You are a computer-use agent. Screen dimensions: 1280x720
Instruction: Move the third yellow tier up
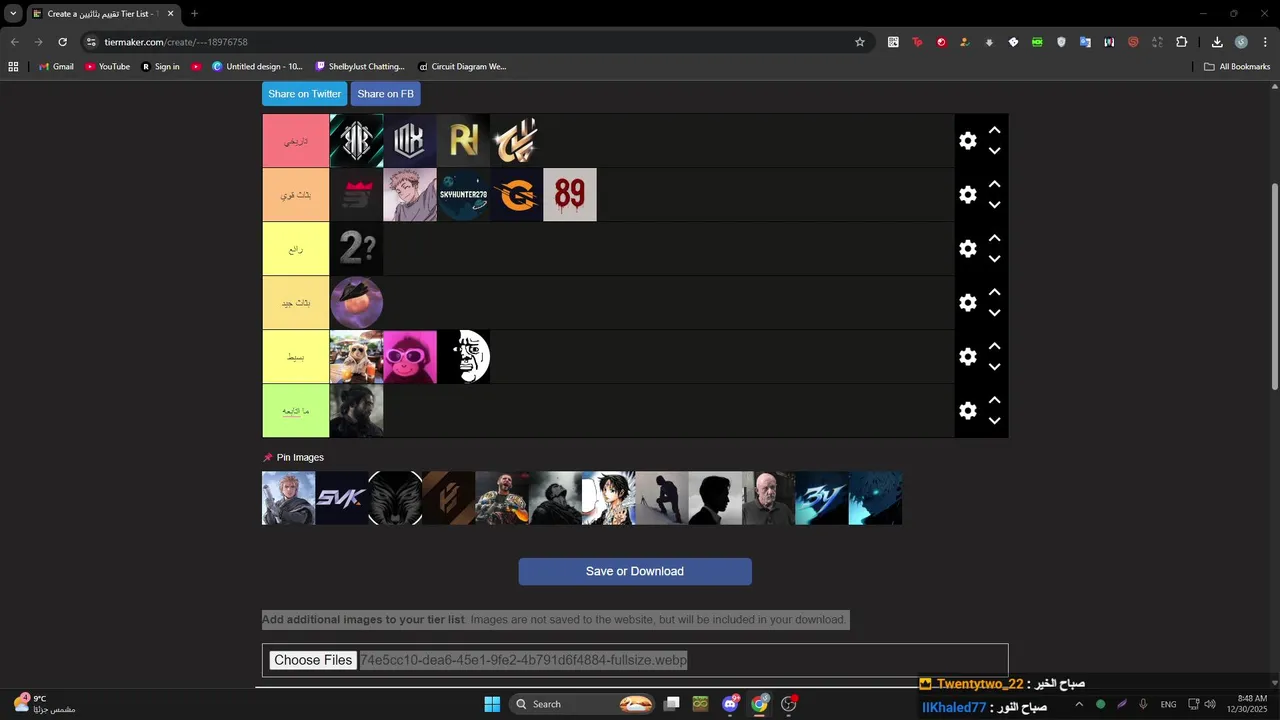click(995, 238)
